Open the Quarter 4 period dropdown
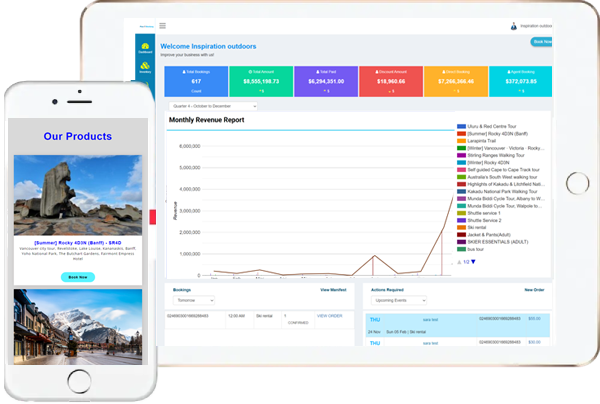Viewport: 600px width, 404px height. pos(212,106)
